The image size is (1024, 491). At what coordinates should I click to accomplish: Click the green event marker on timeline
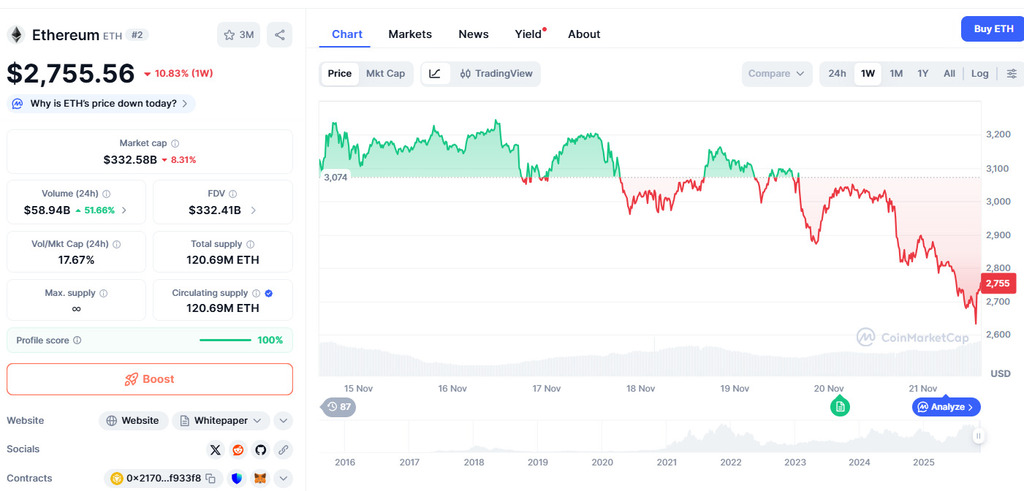point(840,406)
